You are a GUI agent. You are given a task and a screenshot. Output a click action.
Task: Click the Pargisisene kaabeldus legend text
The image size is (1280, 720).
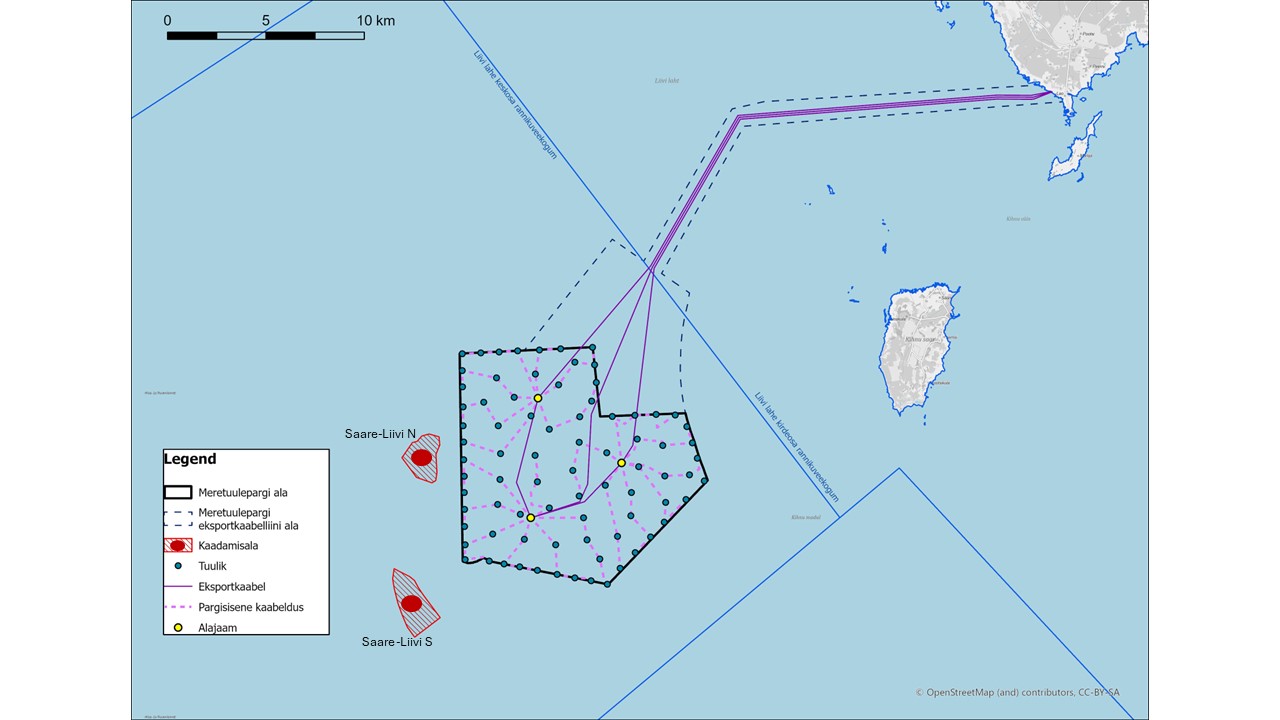(x=251, y=607)
